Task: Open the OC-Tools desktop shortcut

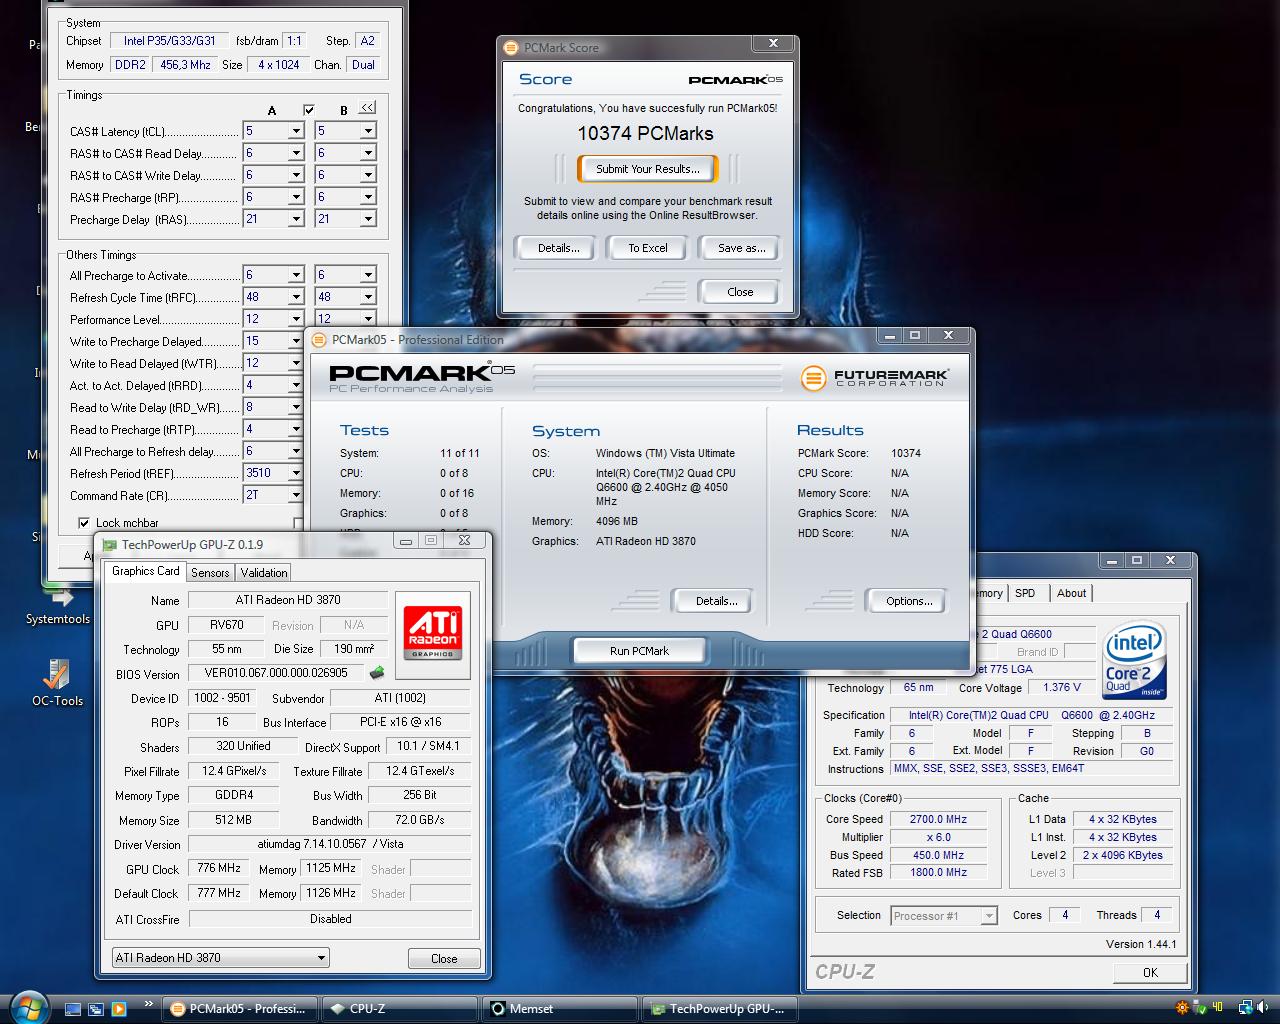Action: (x=57, y=683)
